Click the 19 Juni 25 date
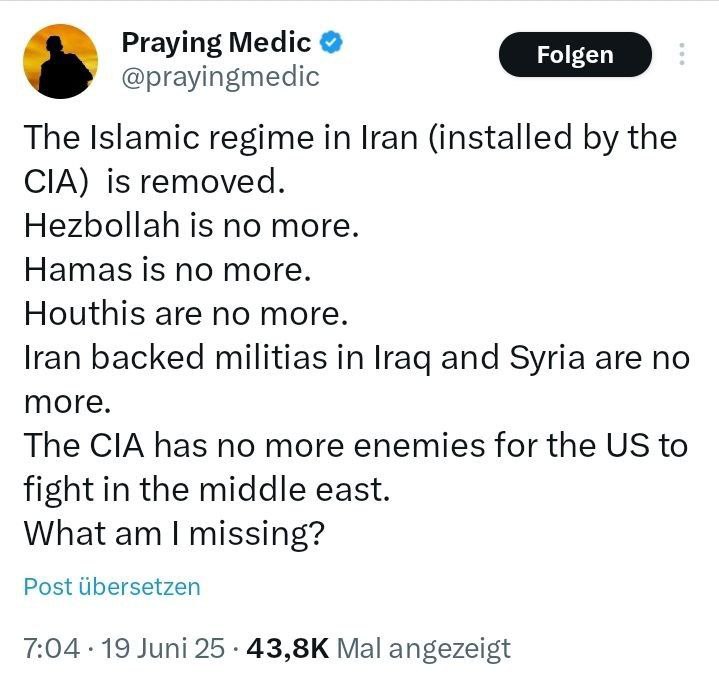 [x=163, y=648]
